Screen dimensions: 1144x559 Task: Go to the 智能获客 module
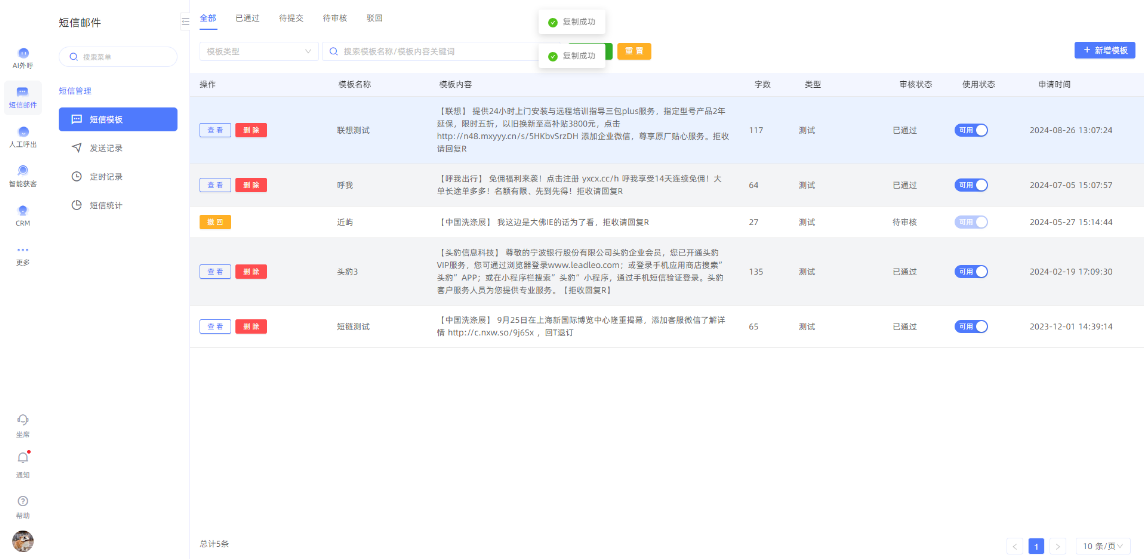[x=23, y=172]
